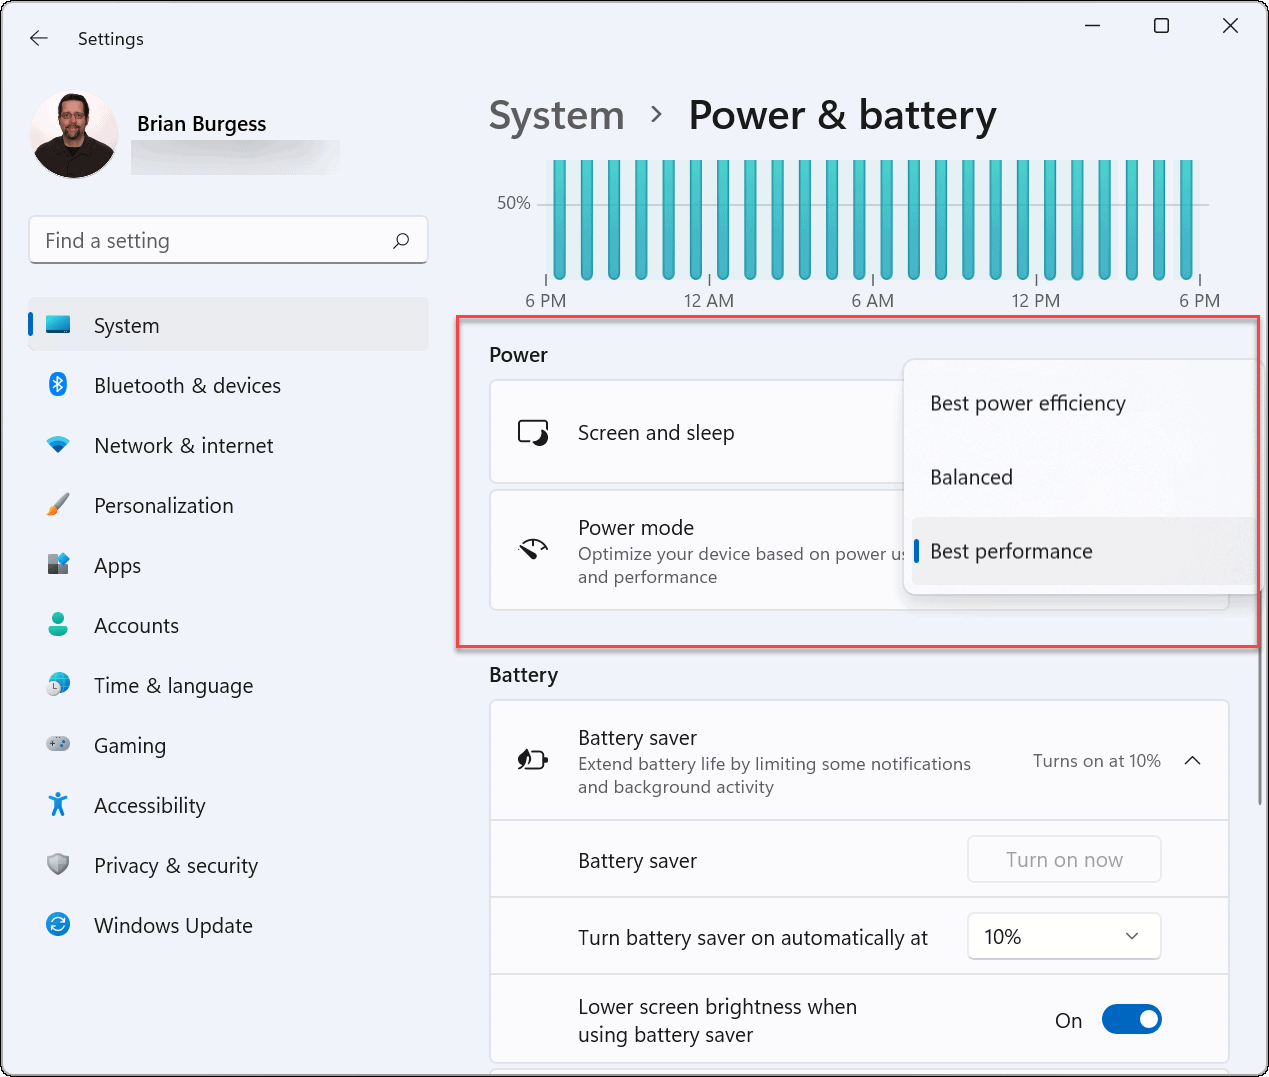Click the Apps icon in the sidebar
The width and height of the screenshot is (1269, 1077).
tap(58, 565)
